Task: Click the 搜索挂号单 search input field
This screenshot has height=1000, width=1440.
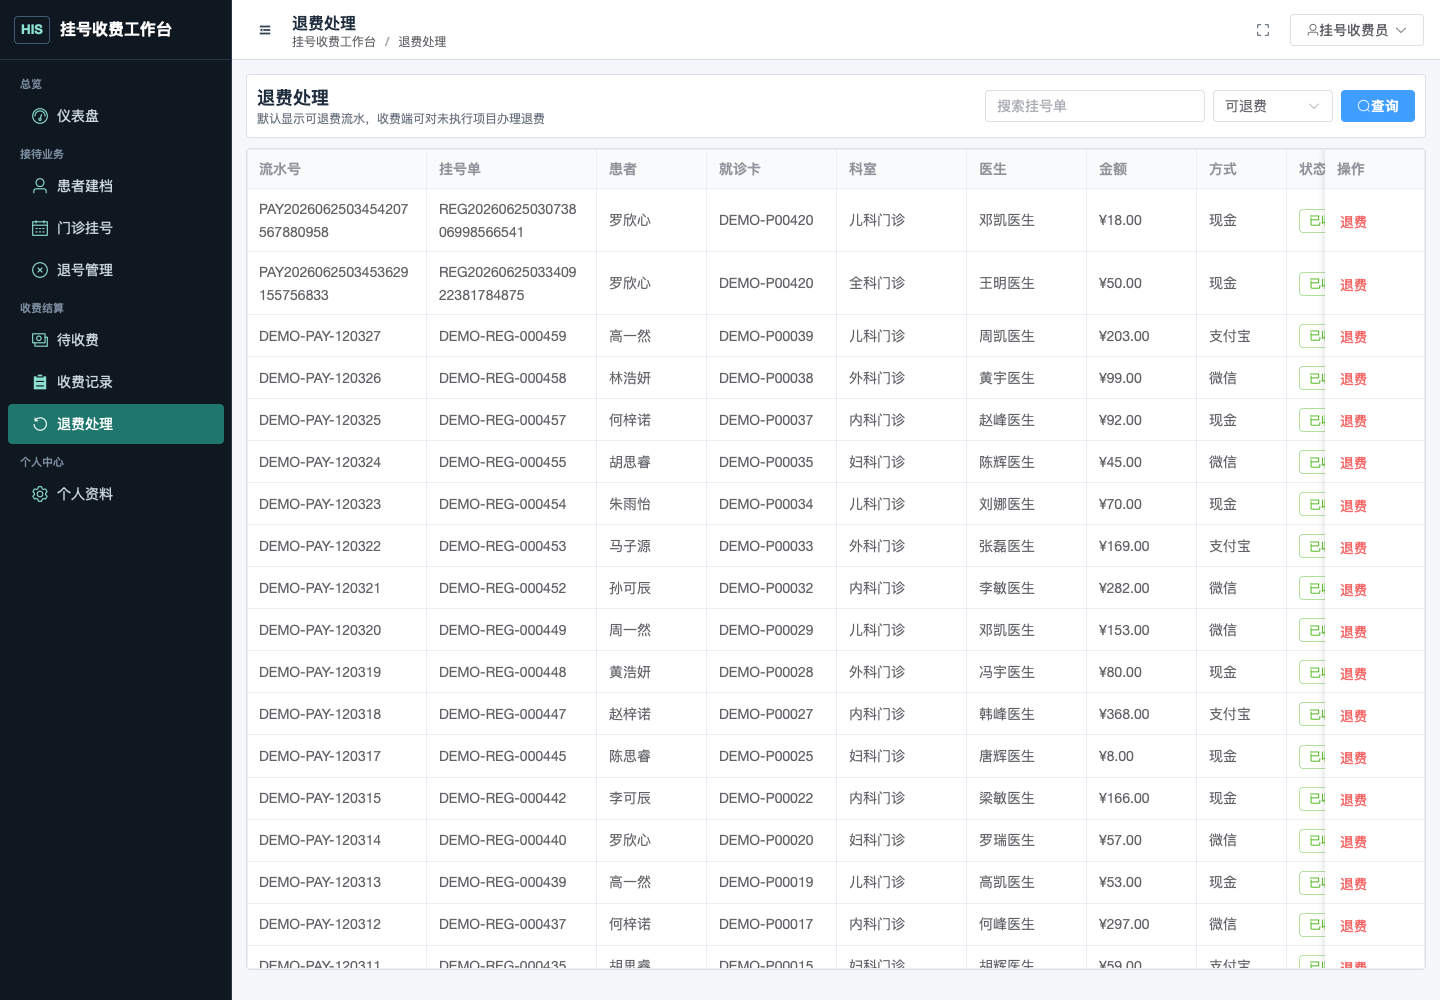Action: (x=1095, y=106)
